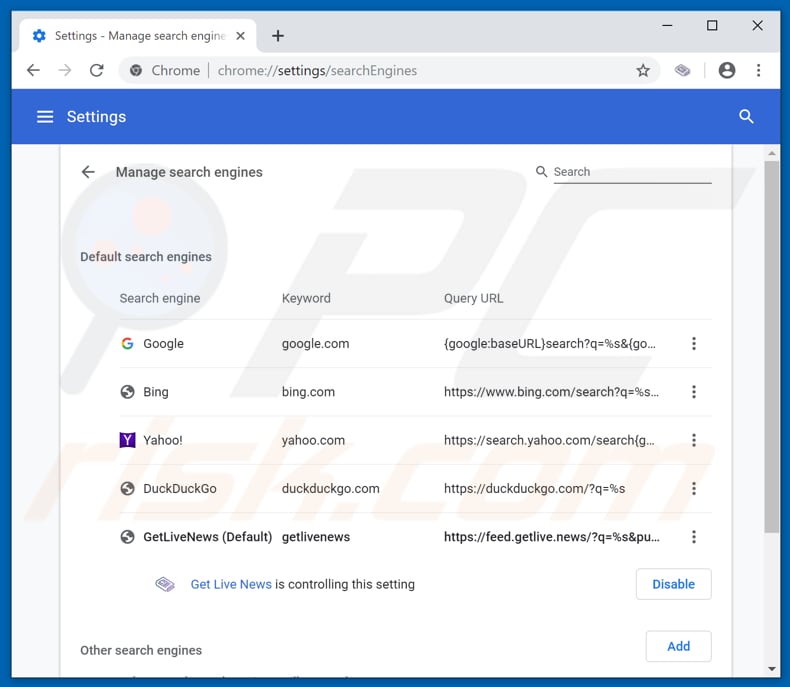Select the Settings - Manage search engines tab
The width and height of the screenshot is (790, 687).
pos(138,36)
